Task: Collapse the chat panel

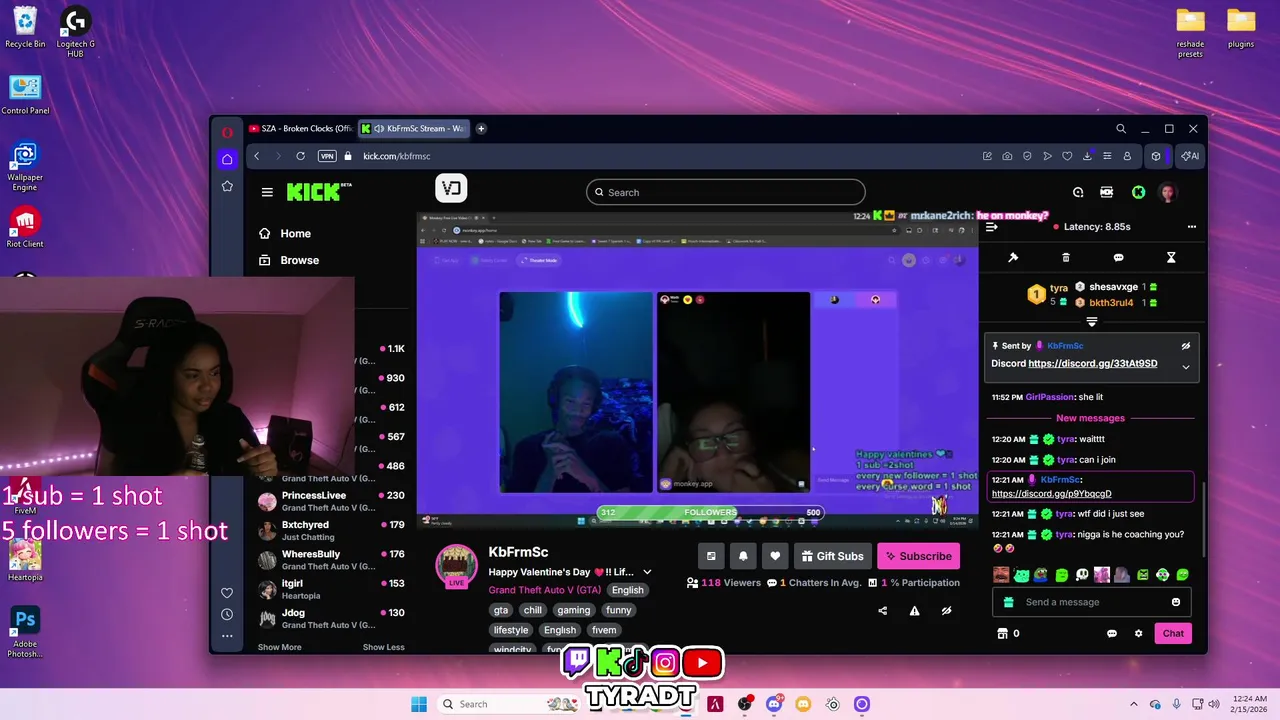Action: click(991, 227)
